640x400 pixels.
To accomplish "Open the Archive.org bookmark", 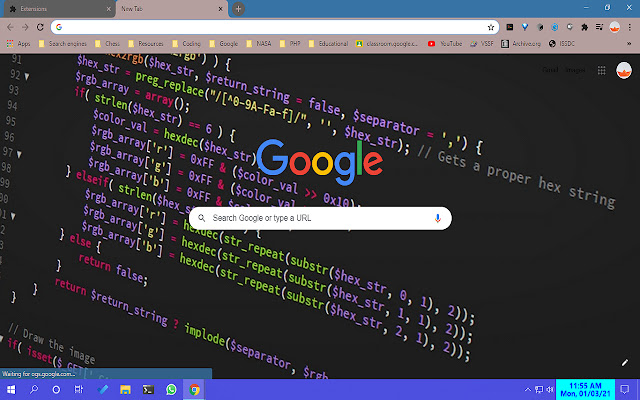I will point(521,44).
